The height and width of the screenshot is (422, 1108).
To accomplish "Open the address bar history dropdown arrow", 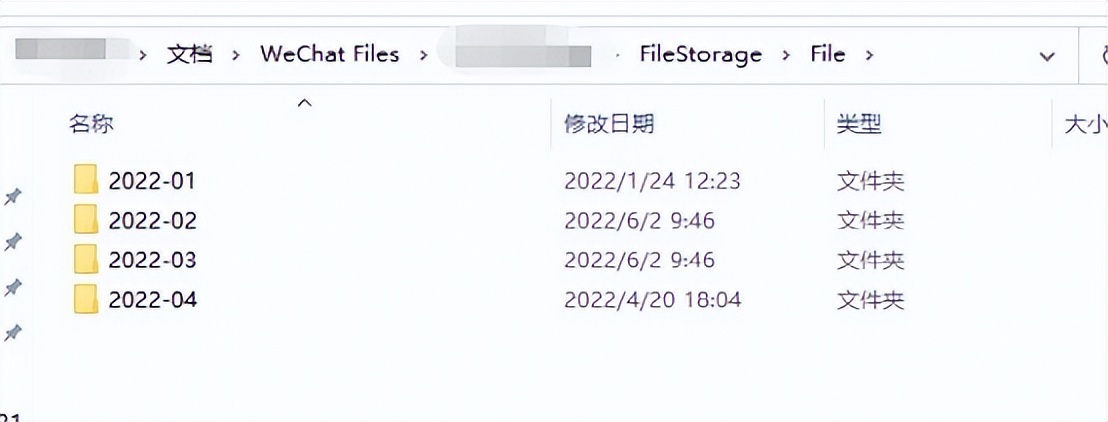I will (x=1046, y=56).
